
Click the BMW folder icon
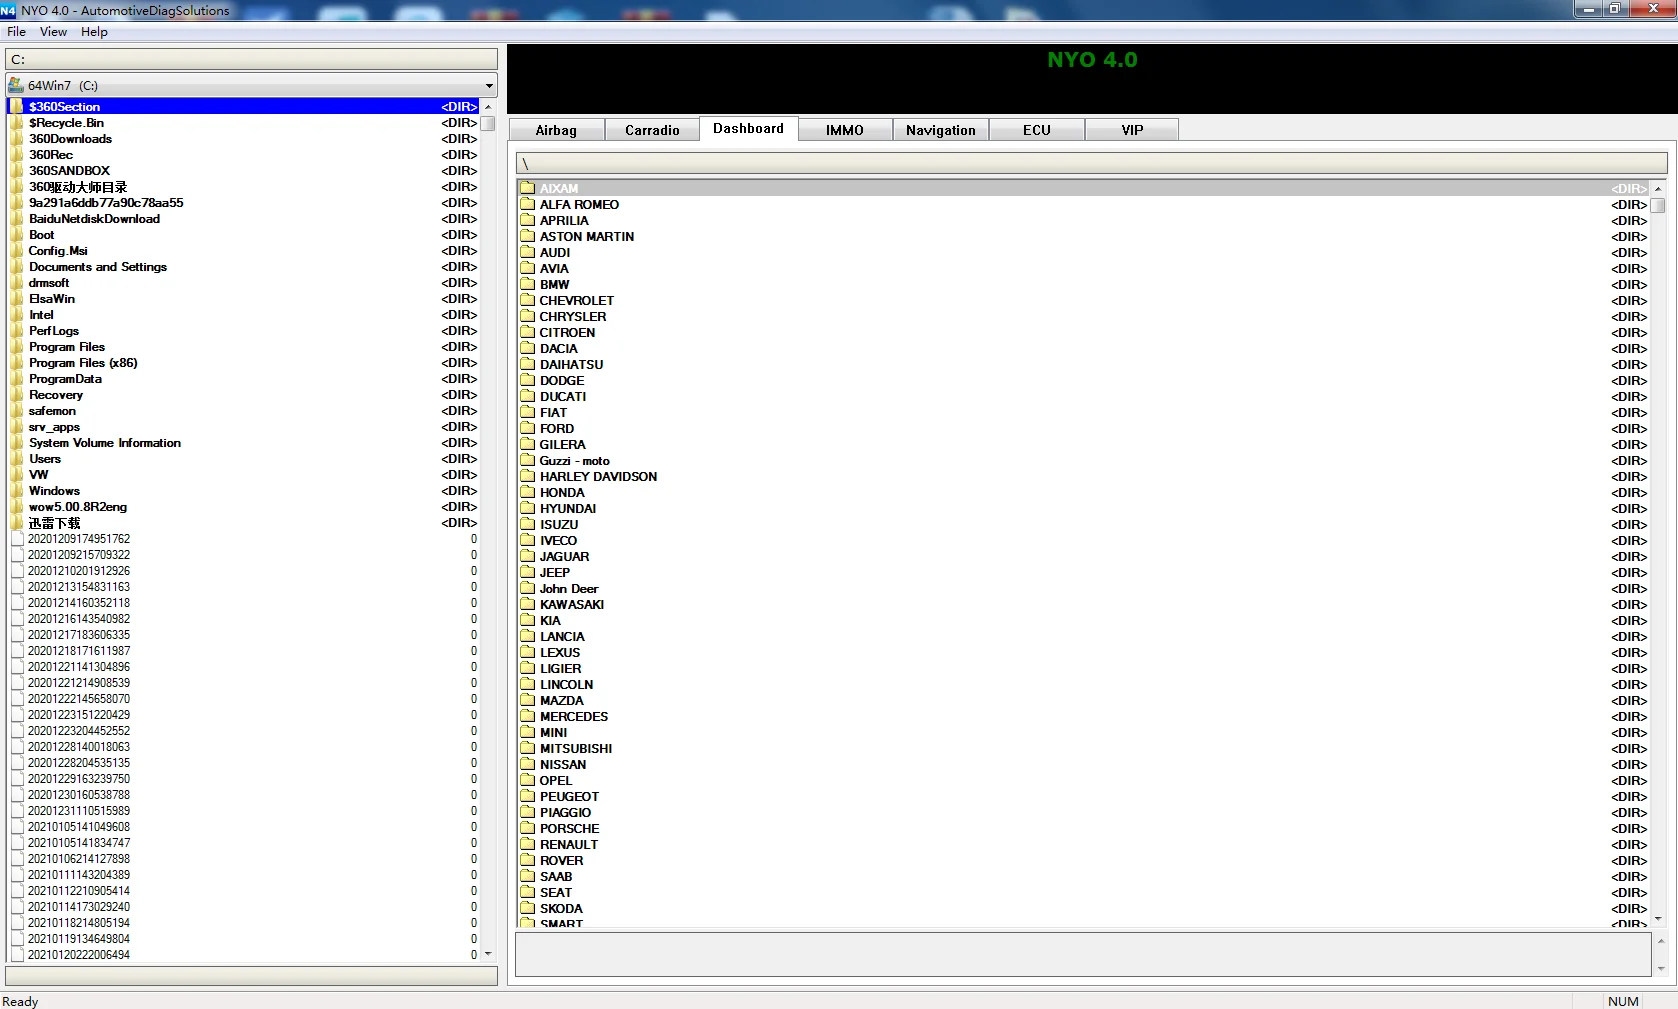click(527, 284)
